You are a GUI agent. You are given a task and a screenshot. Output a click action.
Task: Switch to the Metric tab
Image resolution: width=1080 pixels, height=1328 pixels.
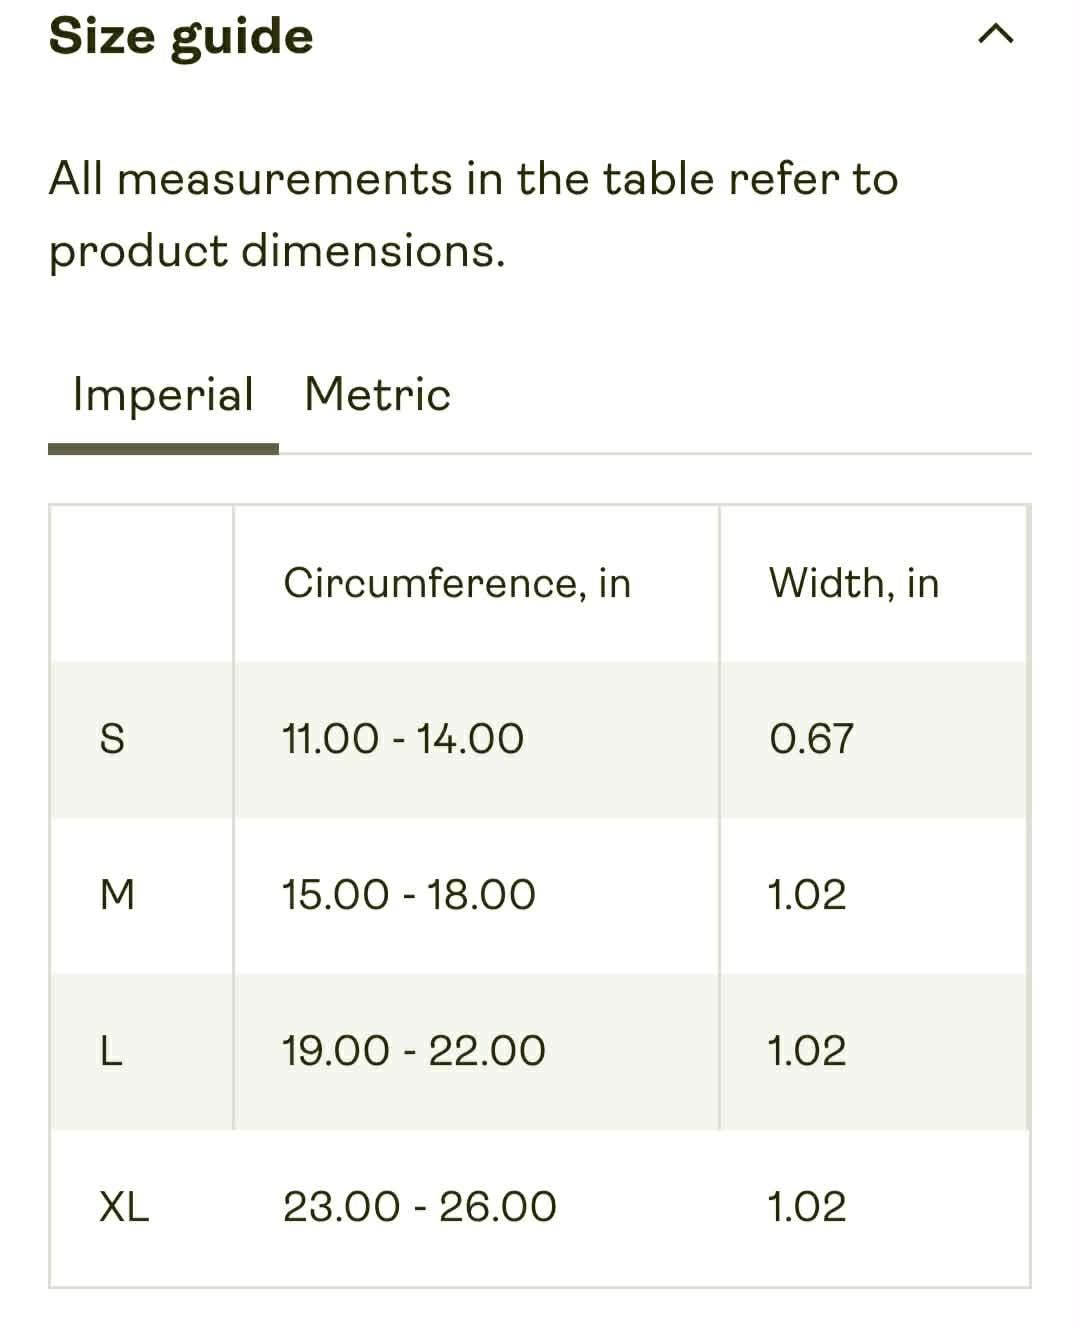(x=378, y=394)
